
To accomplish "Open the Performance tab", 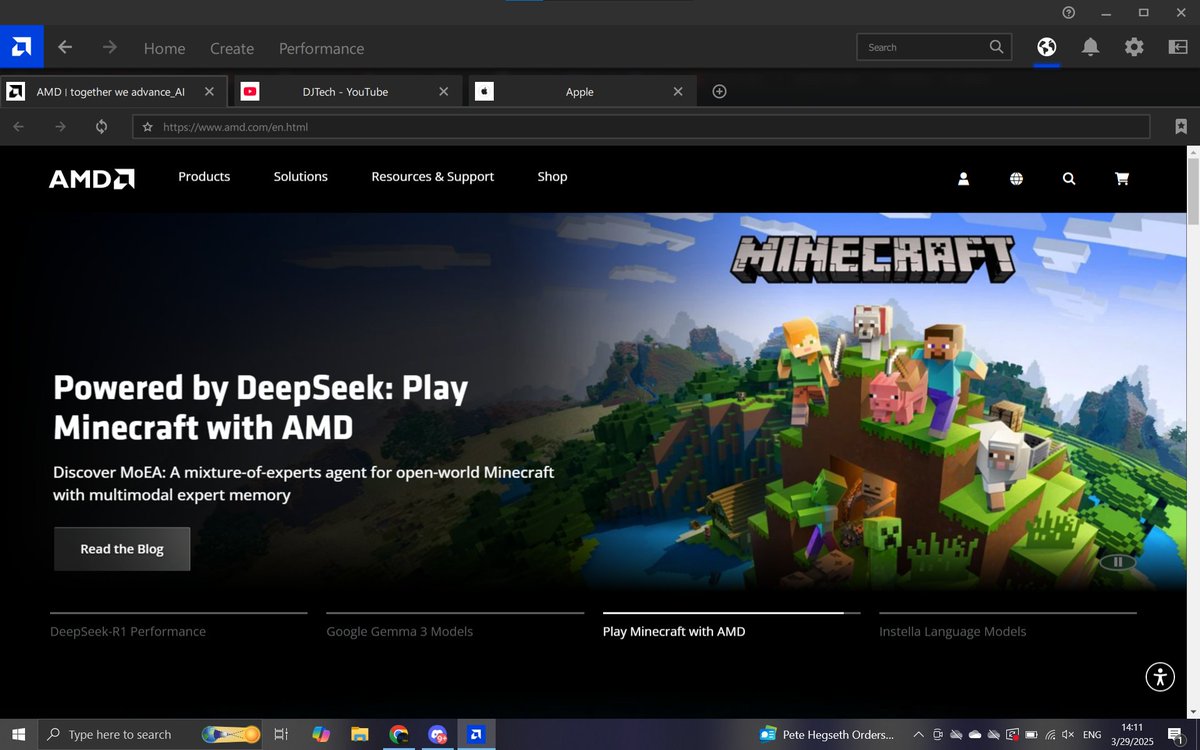I will tap(321, 48).
